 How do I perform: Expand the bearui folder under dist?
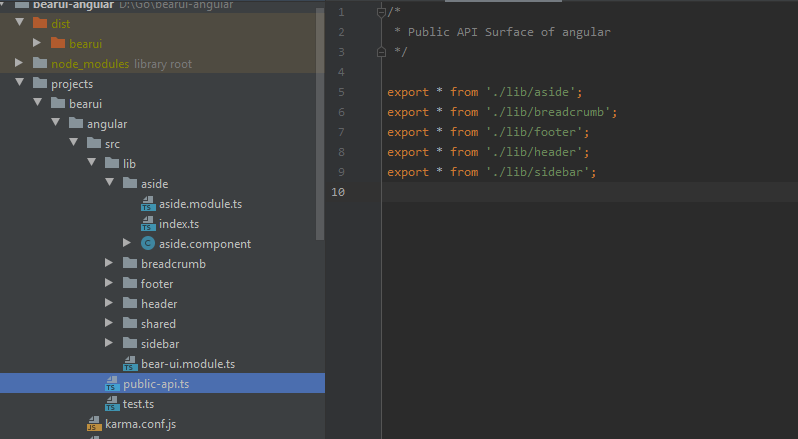pos(37,43)
